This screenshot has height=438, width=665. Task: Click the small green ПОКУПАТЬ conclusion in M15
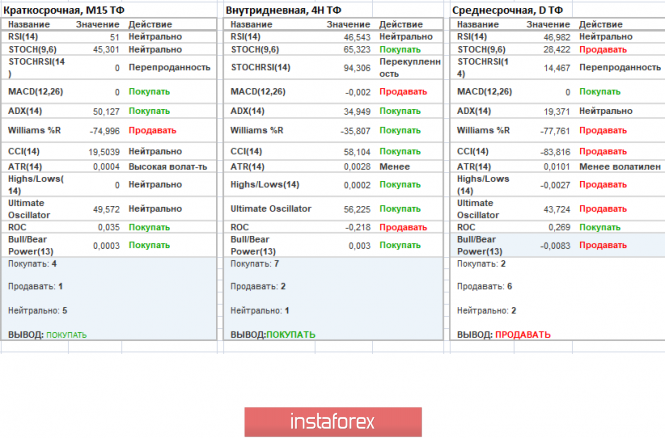pyautogui.click(x=67, y=335)
